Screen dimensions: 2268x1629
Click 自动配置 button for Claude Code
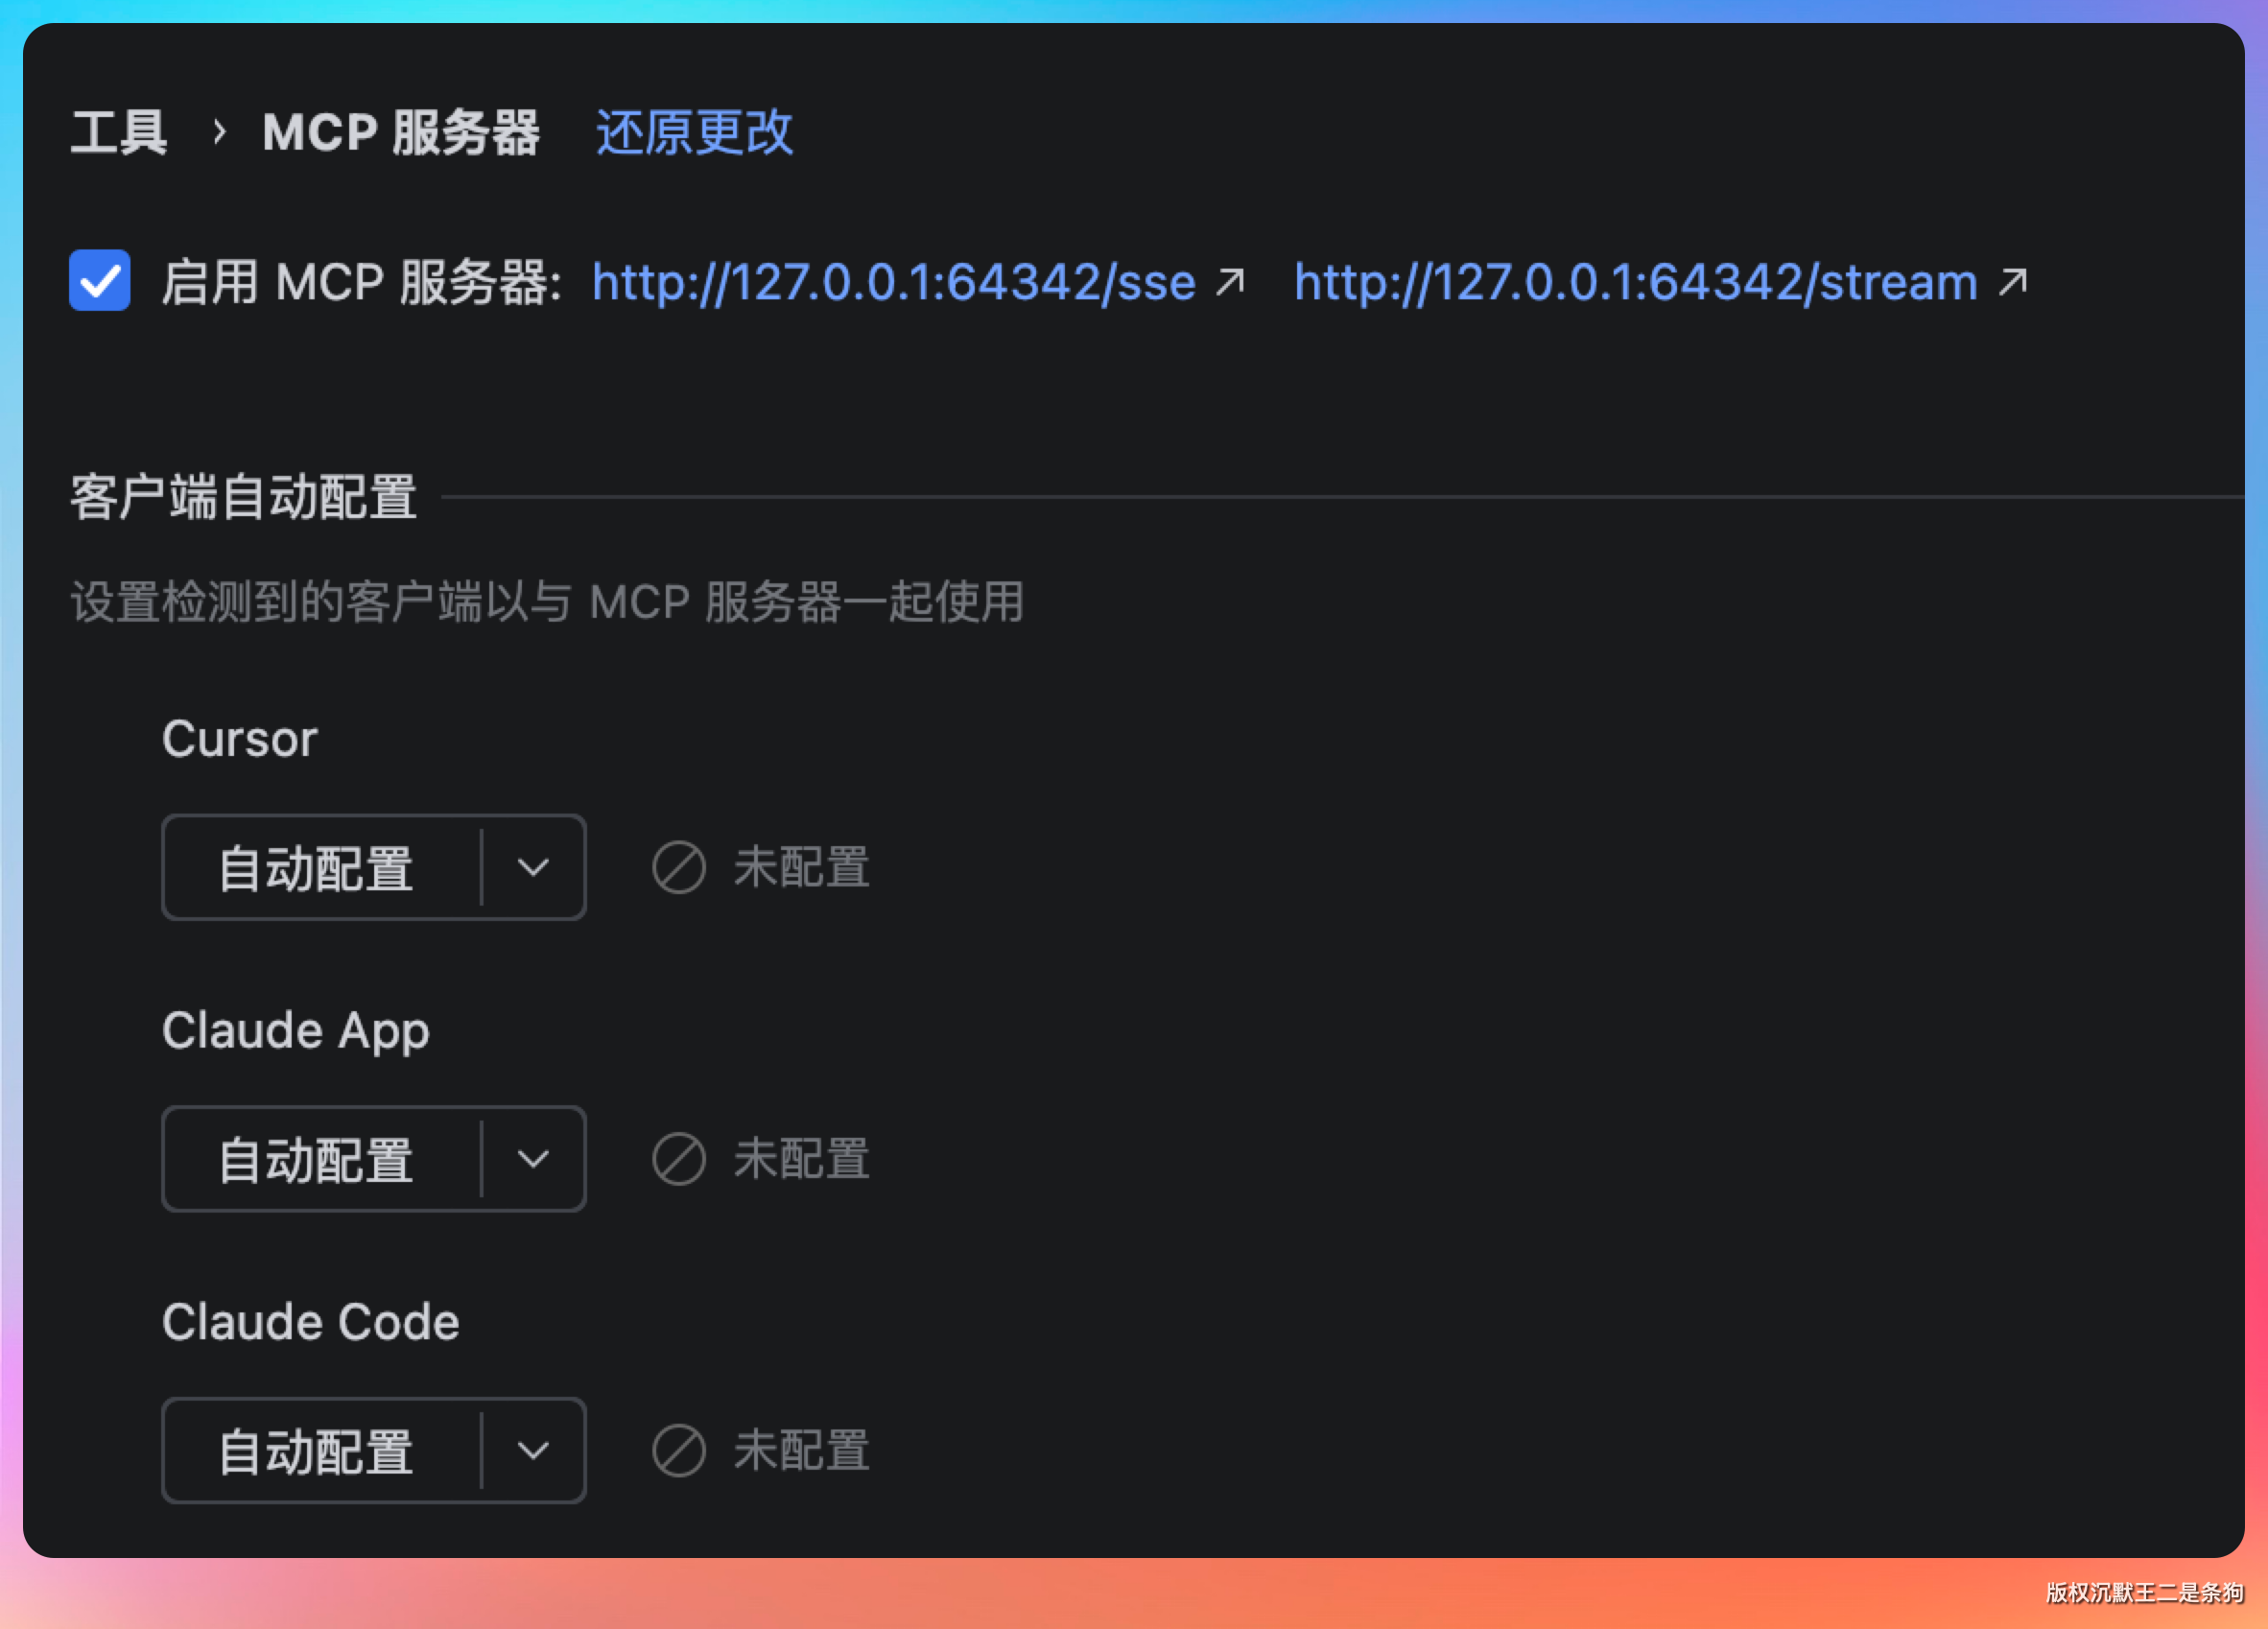pos(317,1451)
